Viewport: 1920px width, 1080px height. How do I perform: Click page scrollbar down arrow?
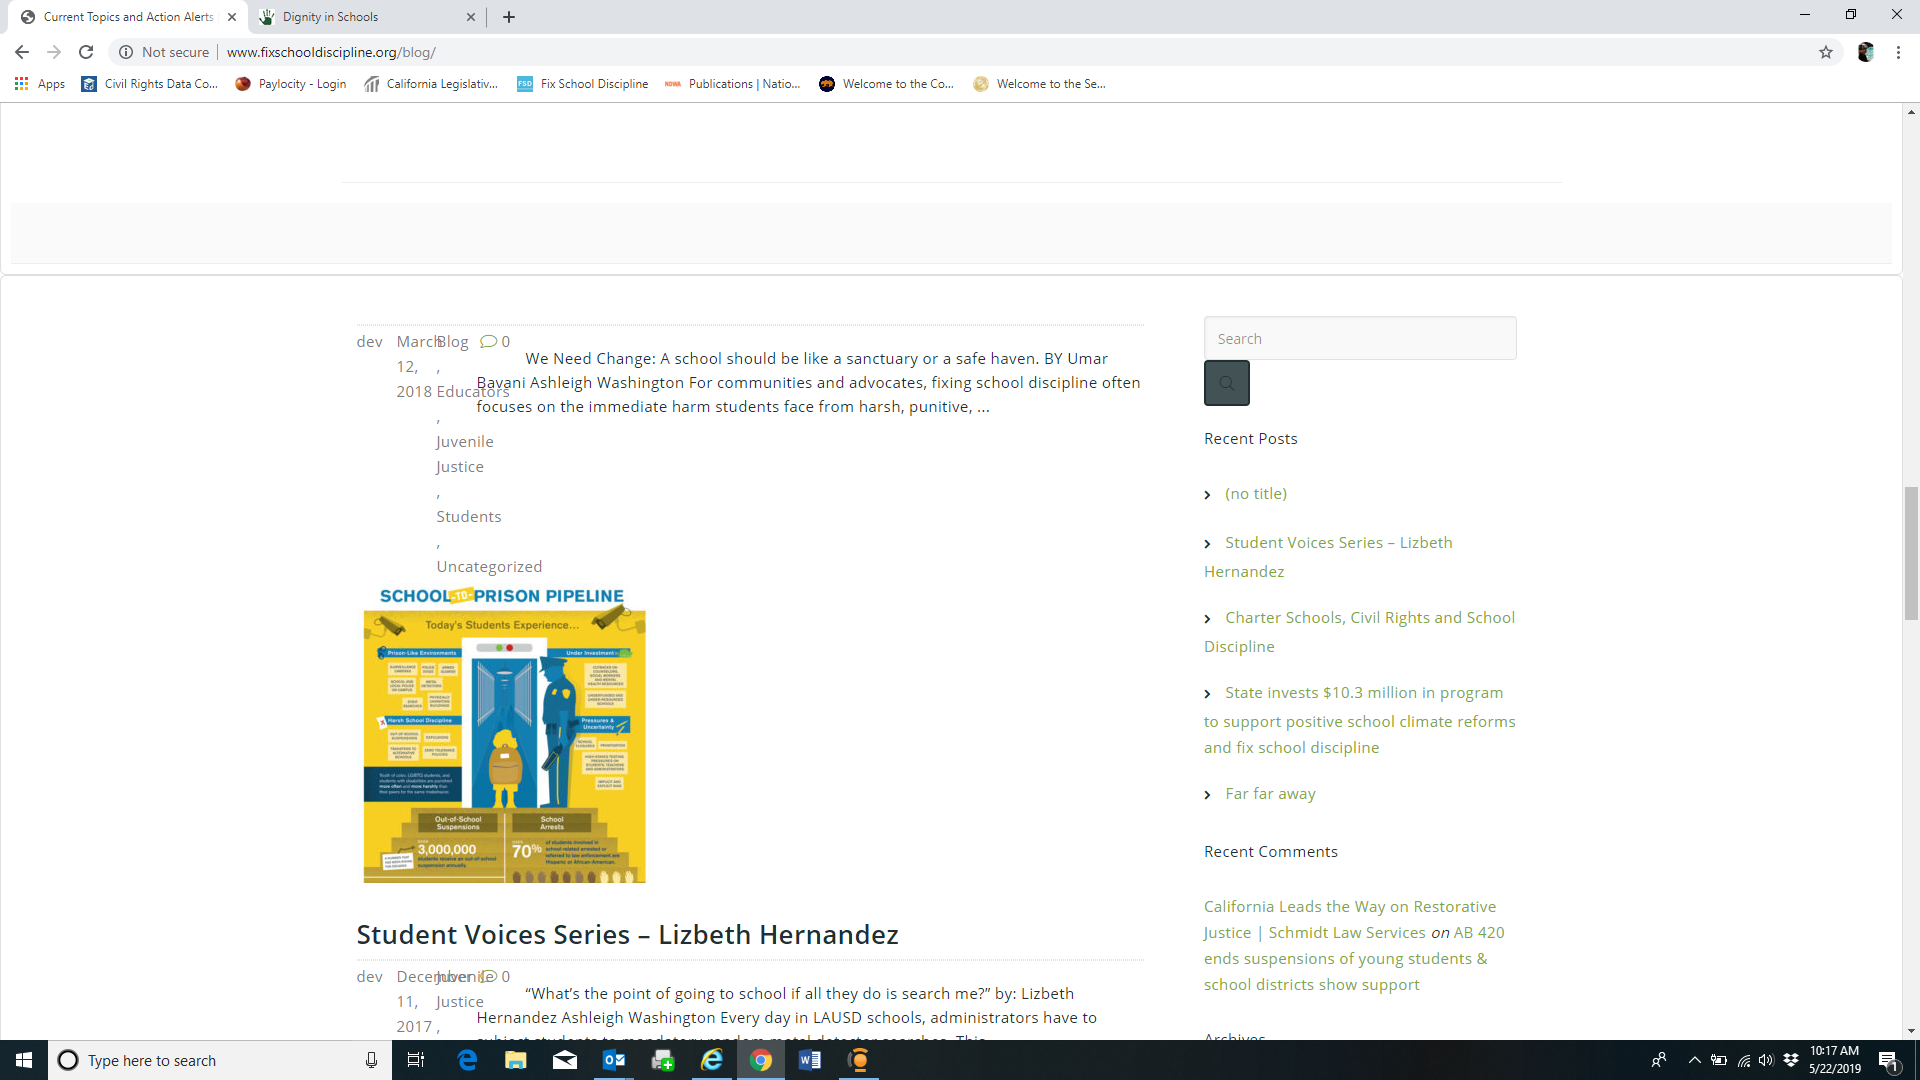(1911, 1030)
